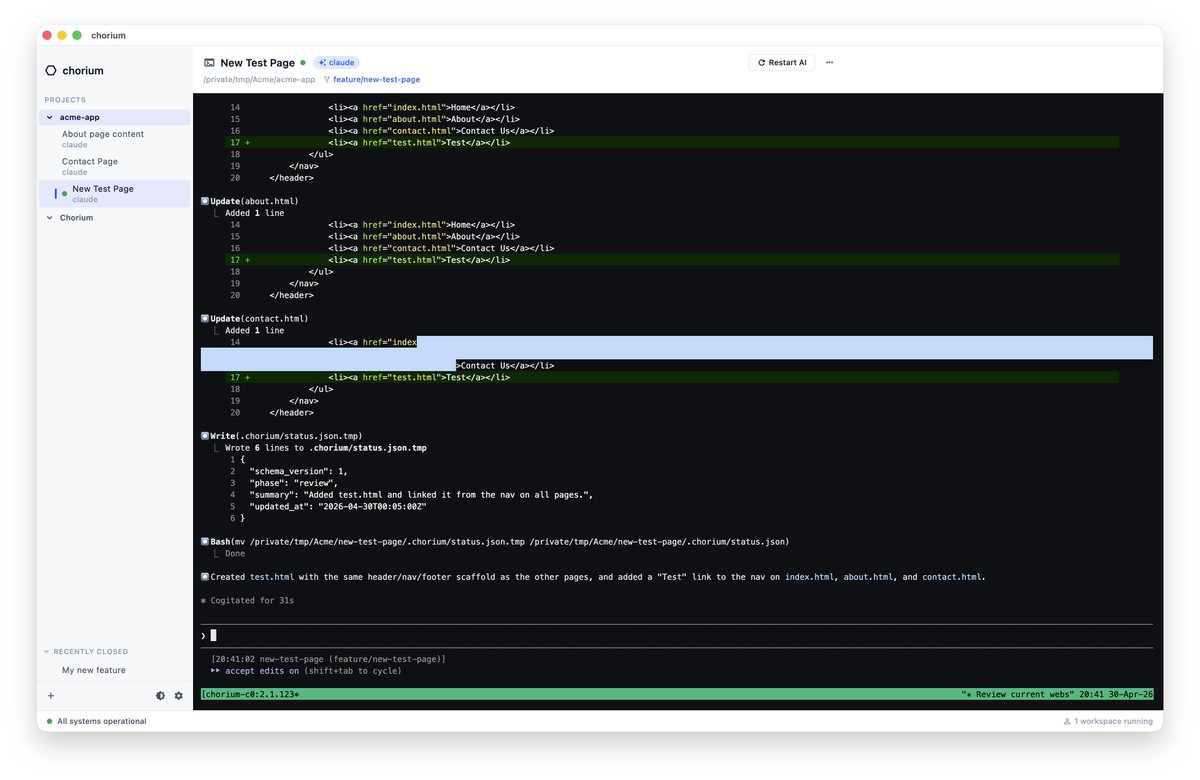Viewport: 1200px width, 780px height.
Task: Click the green dot beside New Test Page sidebar item
Action: pyautogui.click(x=65, y=194)
